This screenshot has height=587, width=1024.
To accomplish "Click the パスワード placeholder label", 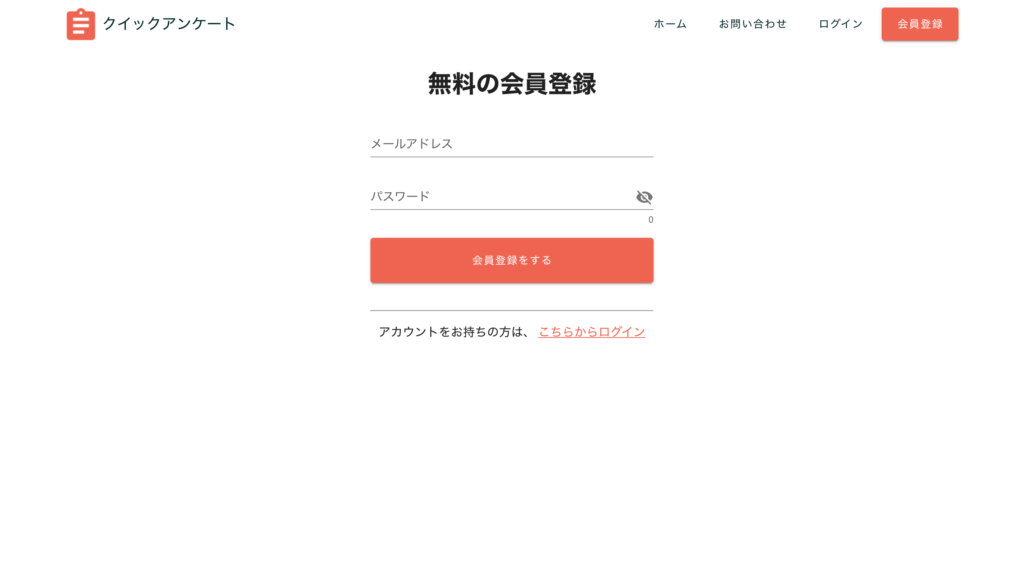I will pyautogui.click(x=400, y=197).
